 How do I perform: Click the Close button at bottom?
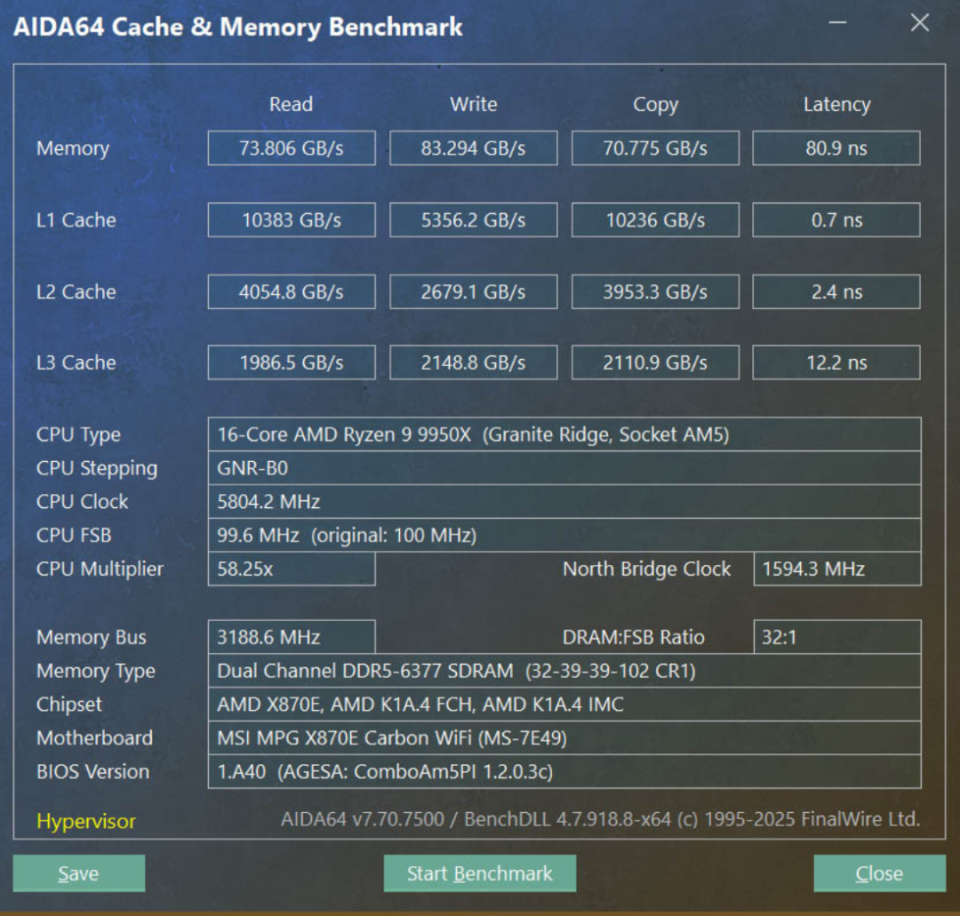pyautogui.click(x=879, y=873)
